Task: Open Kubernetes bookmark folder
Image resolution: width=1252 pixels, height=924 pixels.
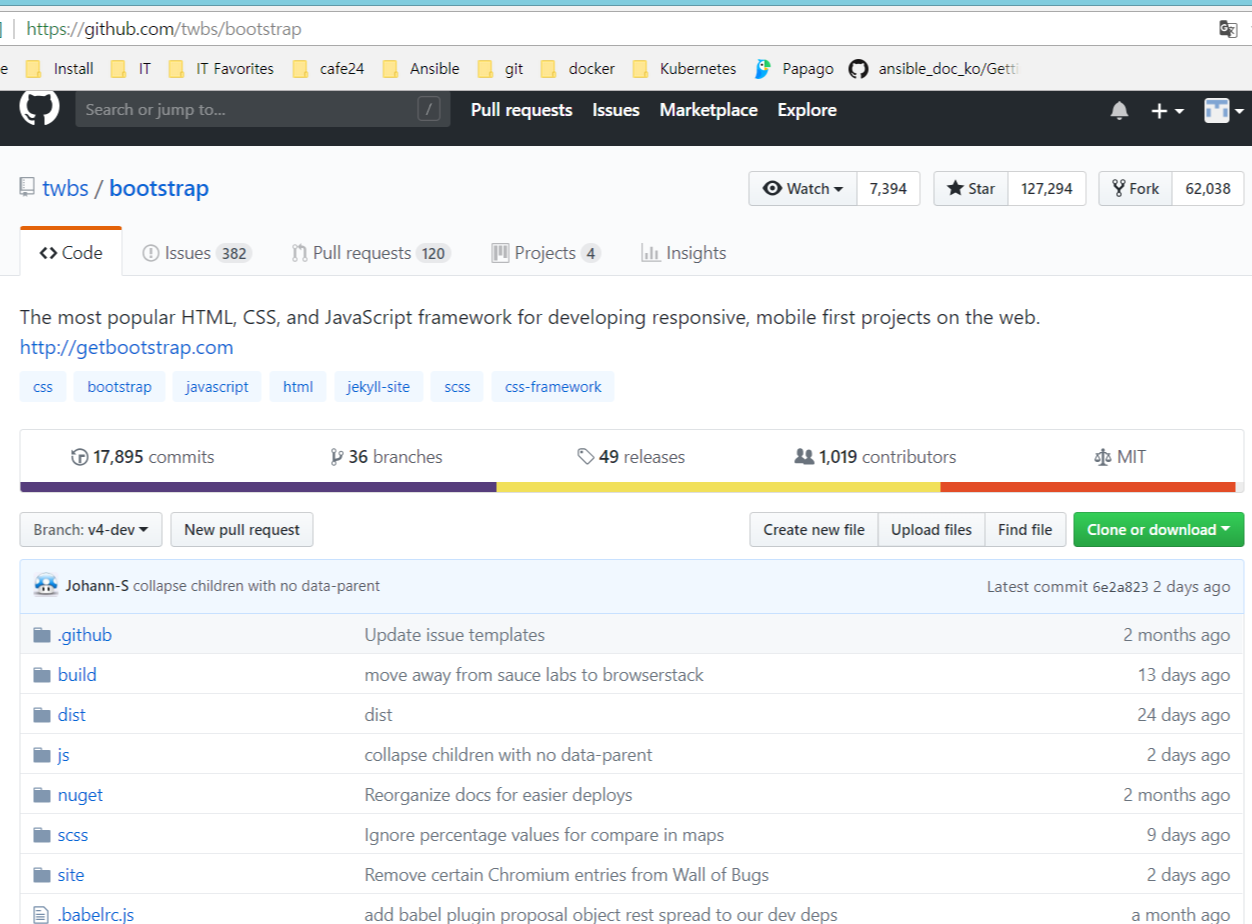Action: coord(684,69)
